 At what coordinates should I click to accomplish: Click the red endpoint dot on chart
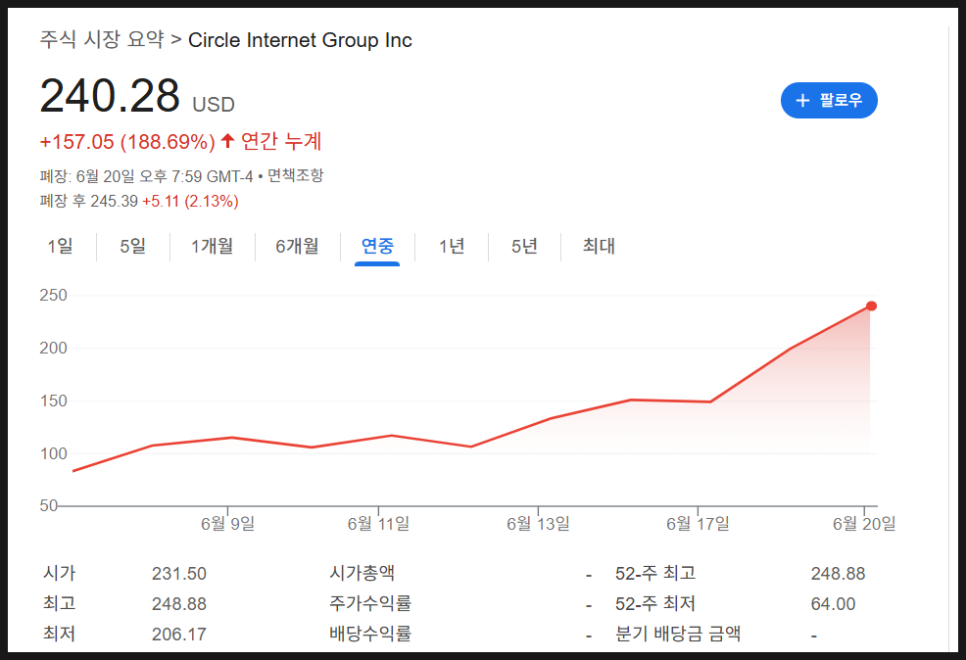tap(871, 306)
